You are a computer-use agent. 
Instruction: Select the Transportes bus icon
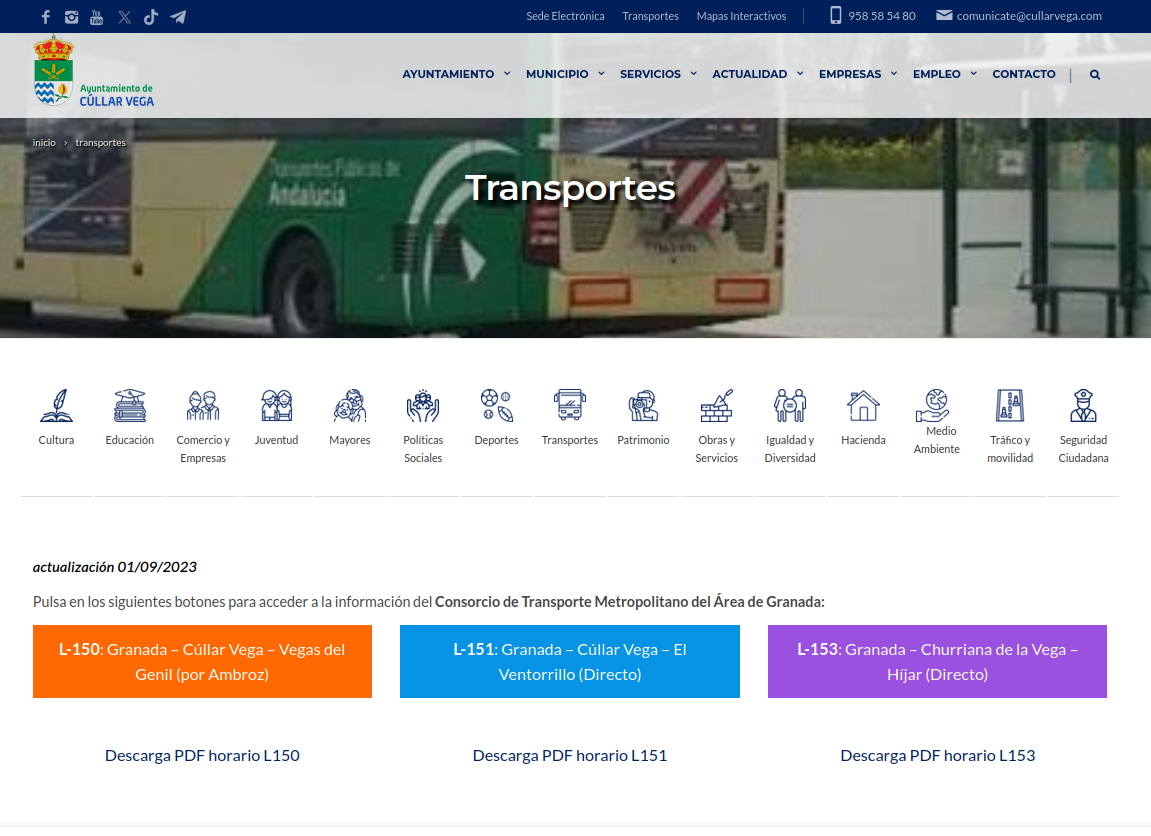(x=570, y=407)
